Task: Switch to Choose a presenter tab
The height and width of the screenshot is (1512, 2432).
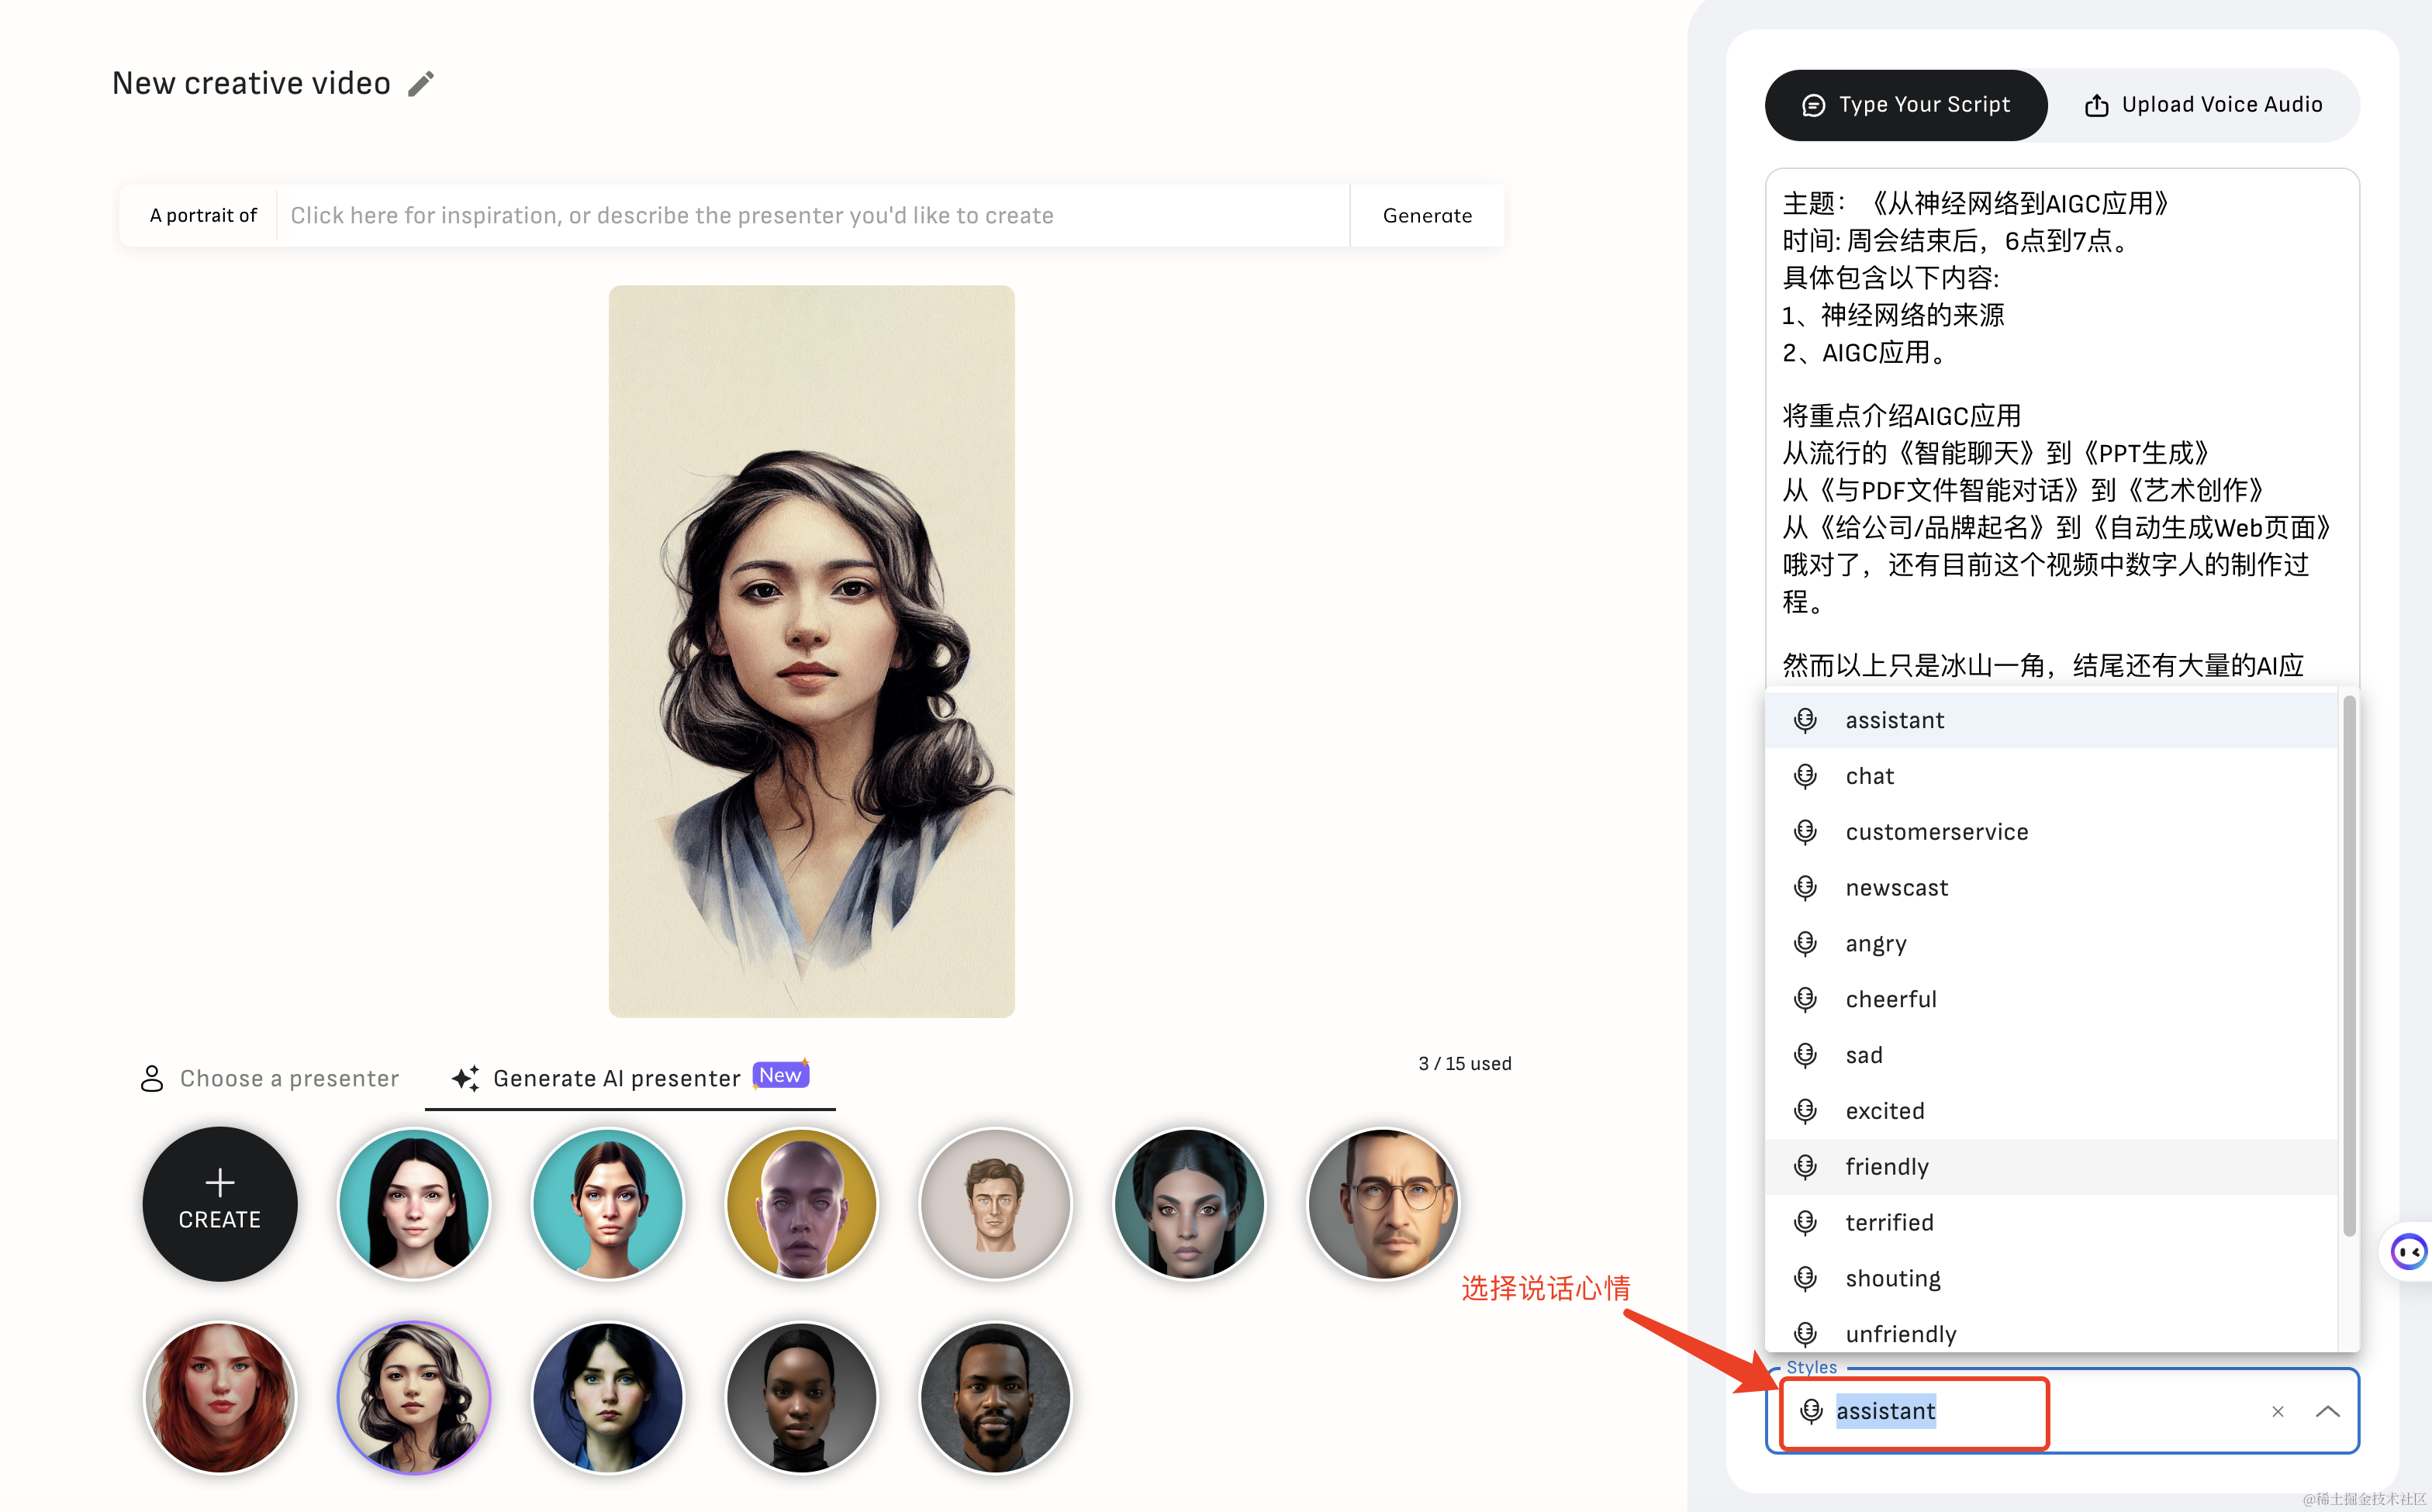Action: coord(270,1078)
